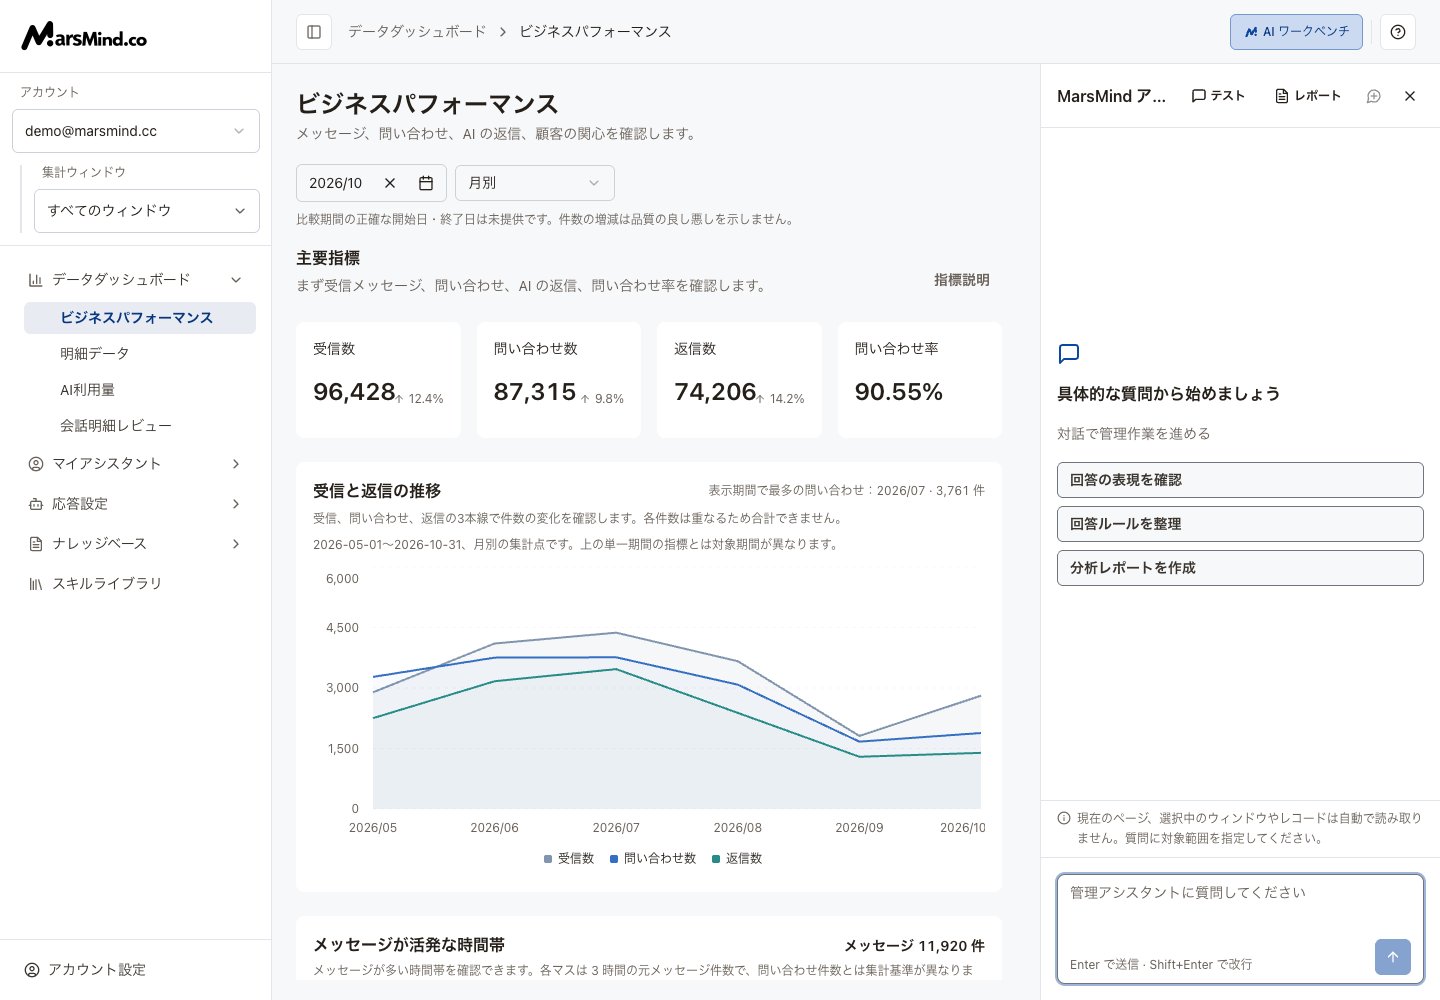Screen dimensions: 1440x1000
Task: Open AI利用量 menu item
Action: pyautogui.click(x=140, y=390)
